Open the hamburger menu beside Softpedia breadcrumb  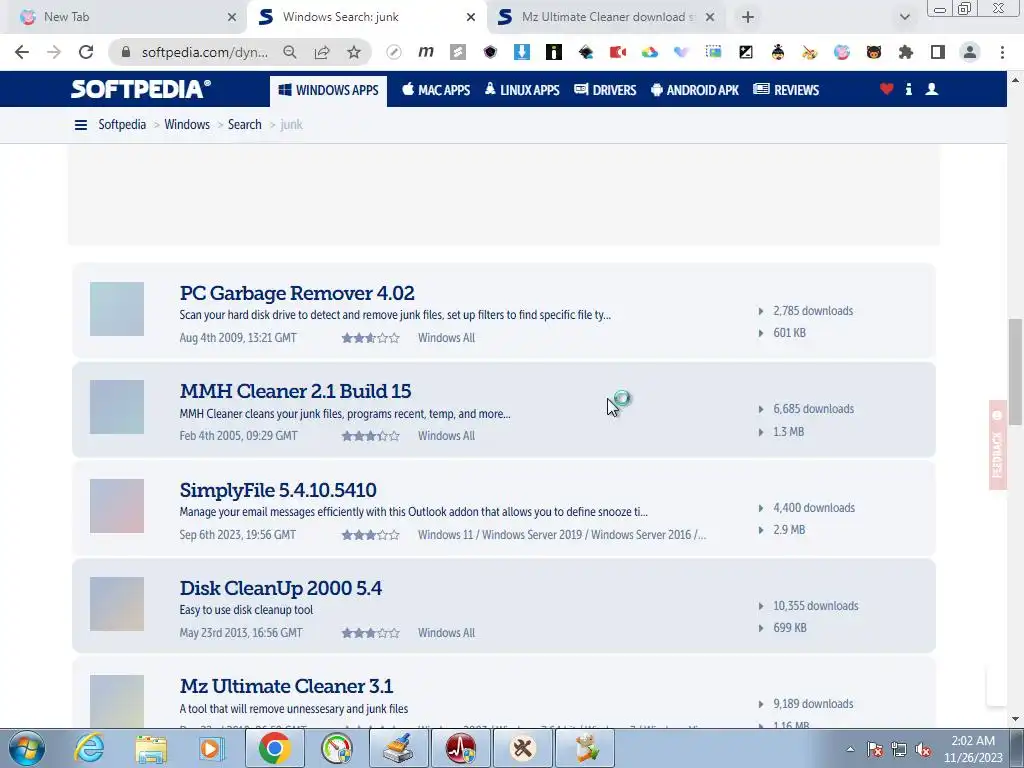click(81, 125)
